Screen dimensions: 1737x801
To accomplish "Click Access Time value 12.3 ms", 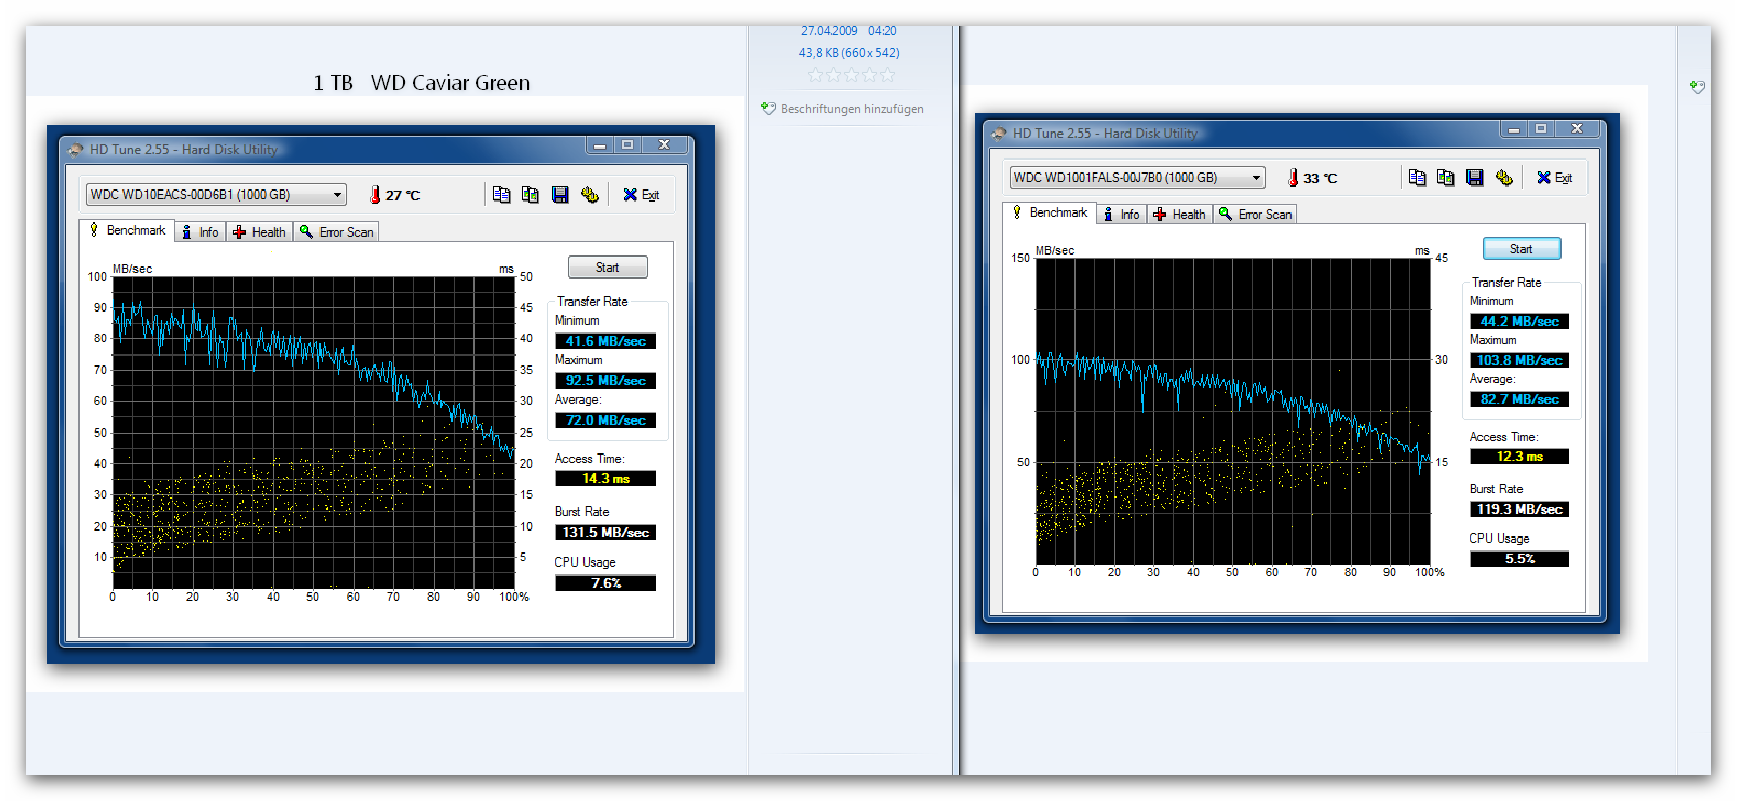I will click(1519, 456).
